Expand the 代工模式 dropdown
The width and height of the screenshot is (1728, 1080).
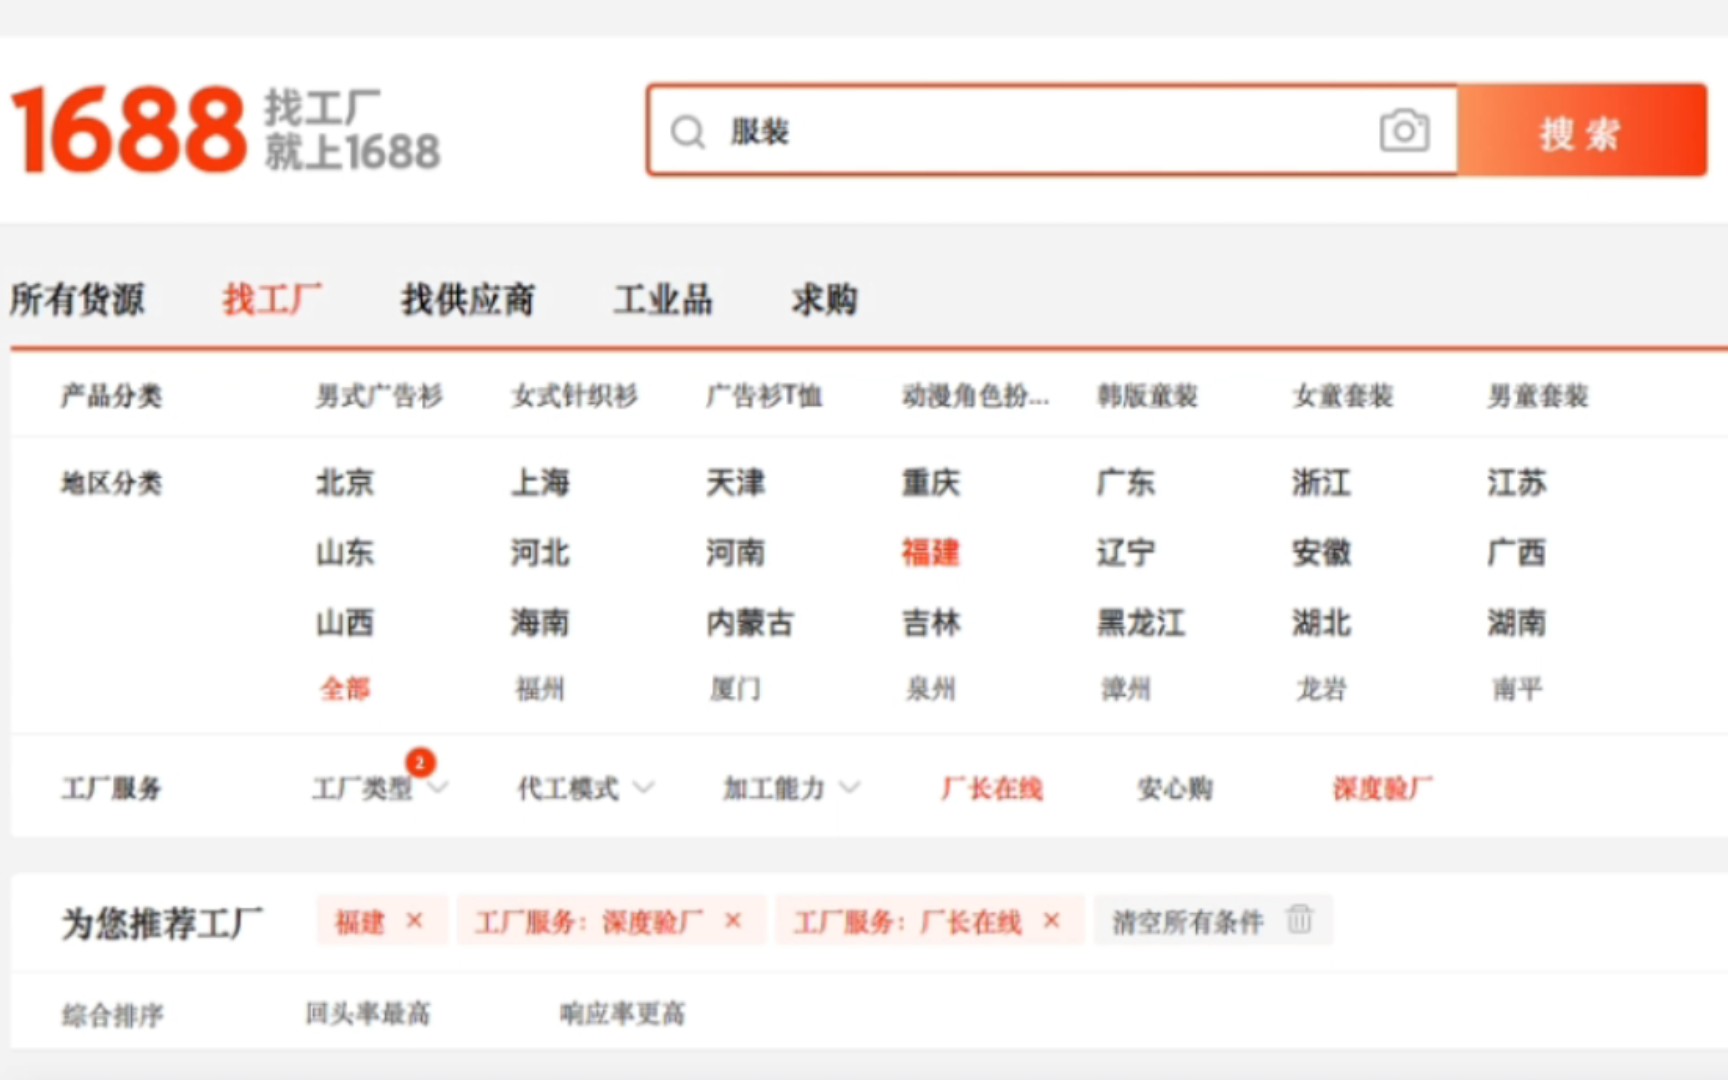[x=585, y=788]
